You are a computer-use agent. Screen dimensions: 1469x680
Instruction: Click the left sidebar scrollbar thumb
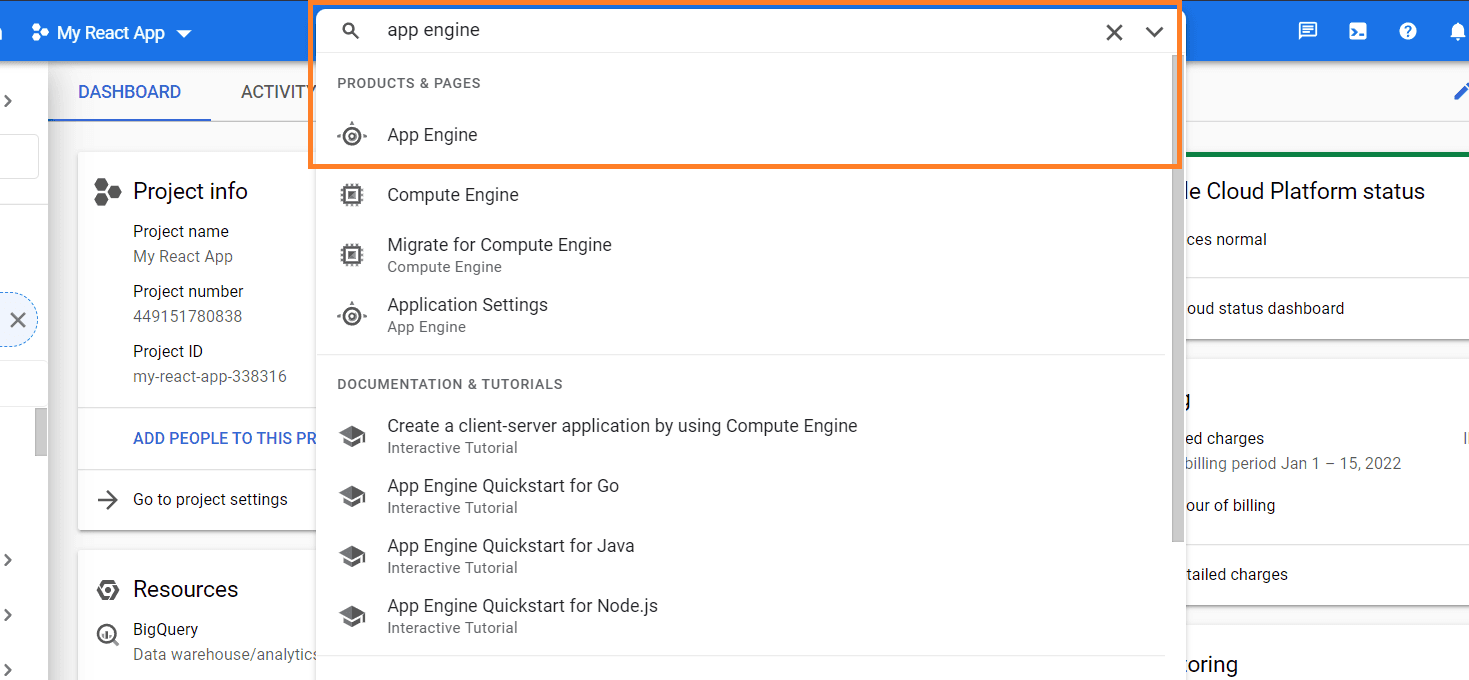(x=41, y=432)
